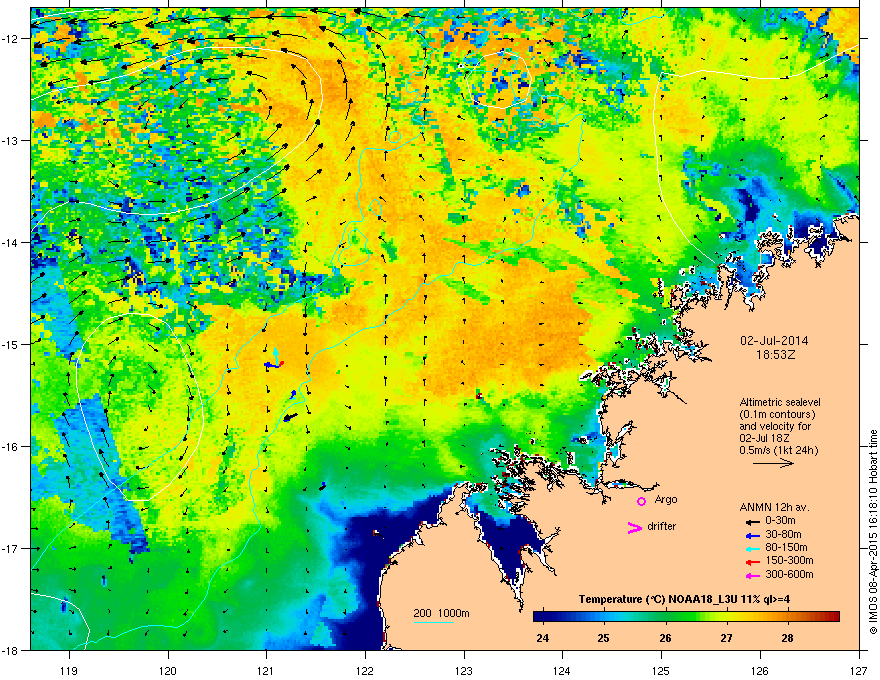Click the longitude axis label 124

(562, 670)
